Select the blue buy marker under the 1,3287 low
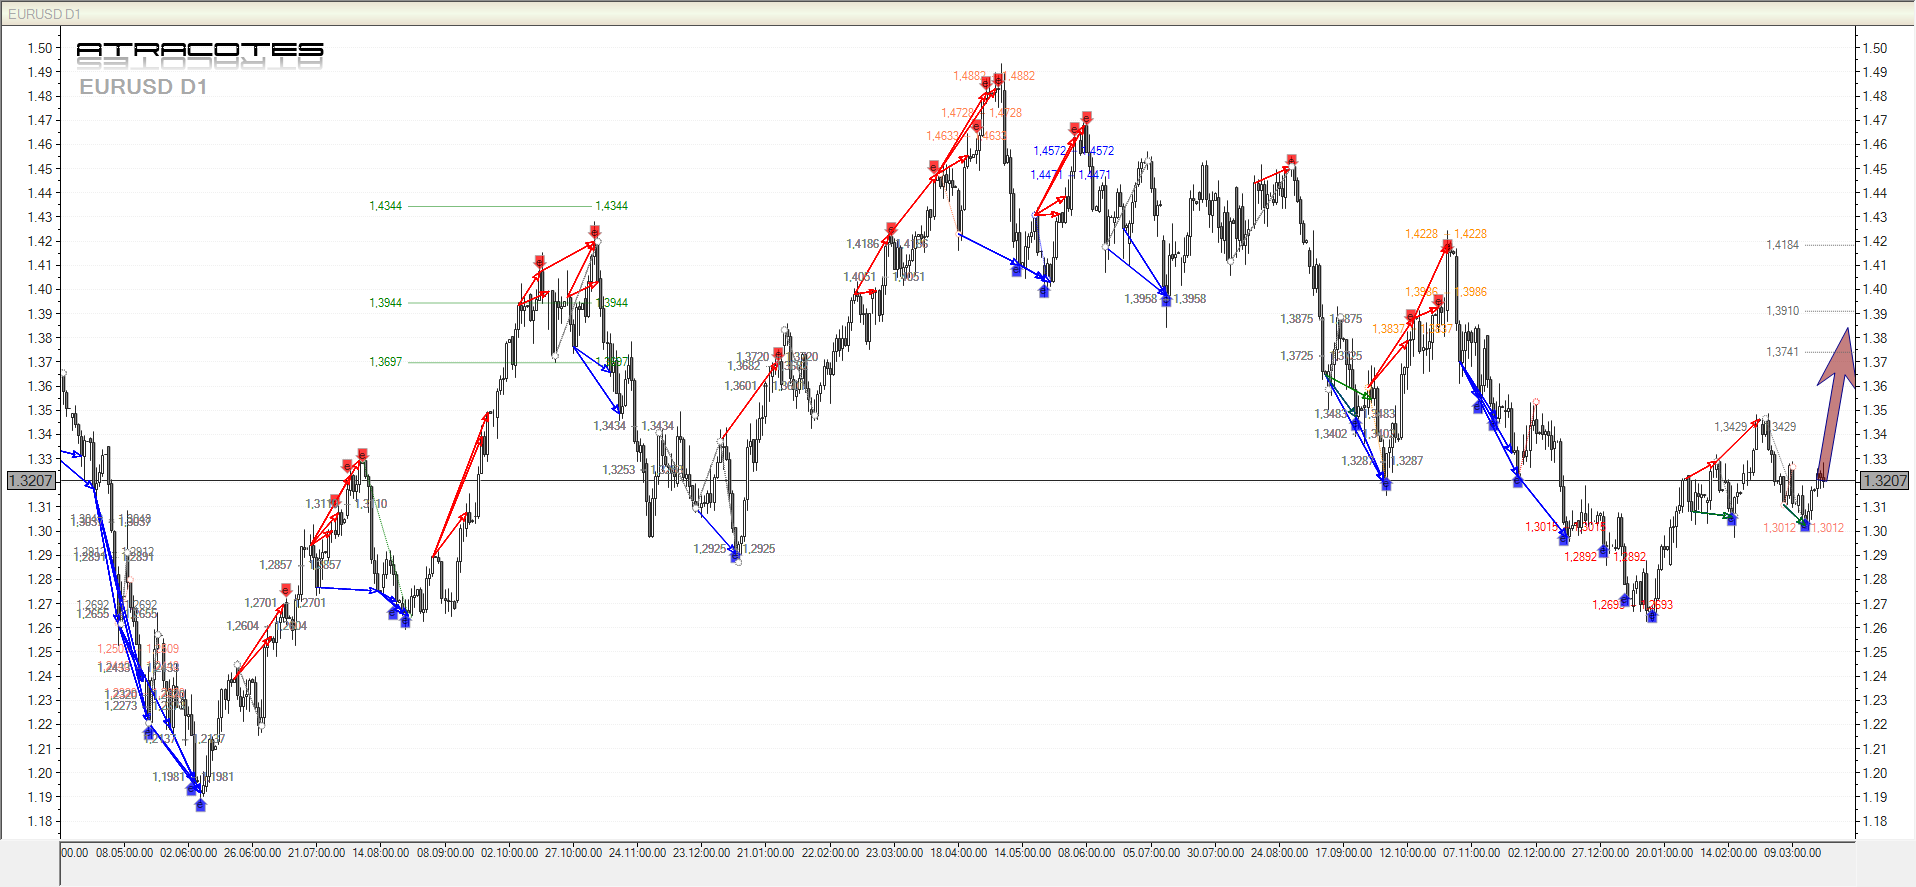 1386,484
